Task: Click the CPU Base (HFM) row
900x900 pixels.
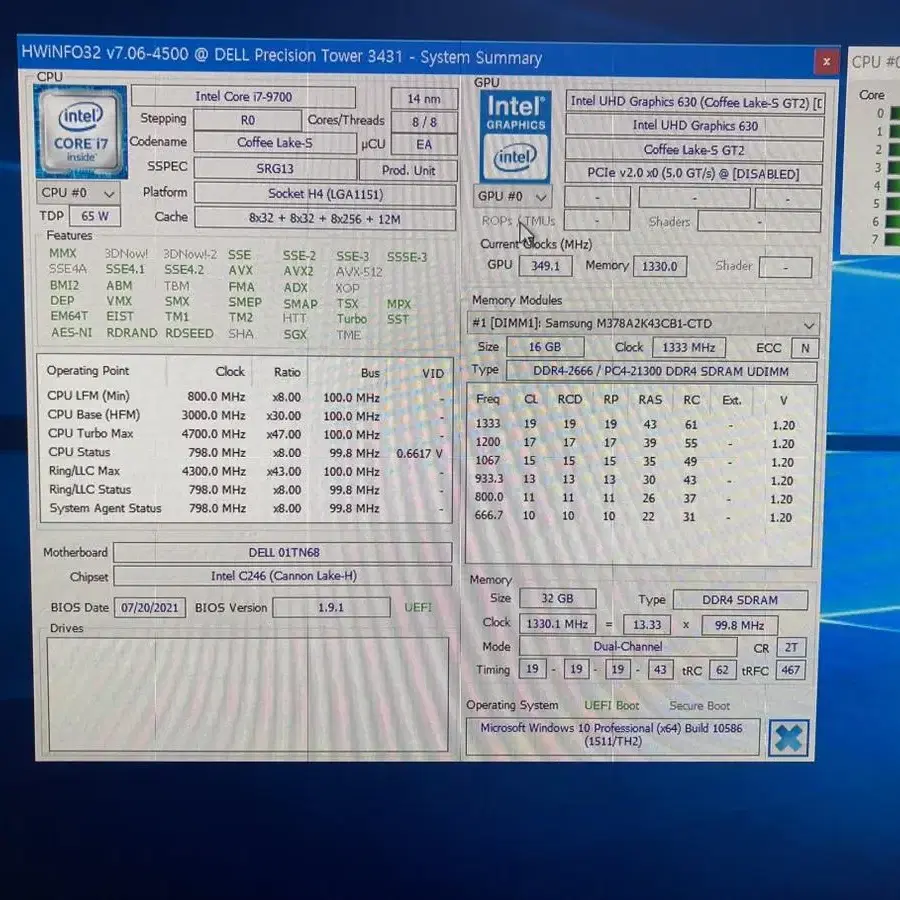Action: 246,415
